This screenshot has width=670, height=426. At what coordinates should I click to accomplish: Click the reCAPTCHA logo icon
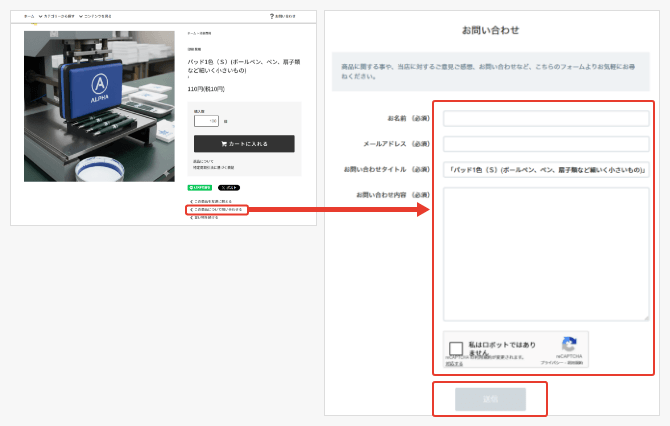pyautogui.click(x=569, y=343)
